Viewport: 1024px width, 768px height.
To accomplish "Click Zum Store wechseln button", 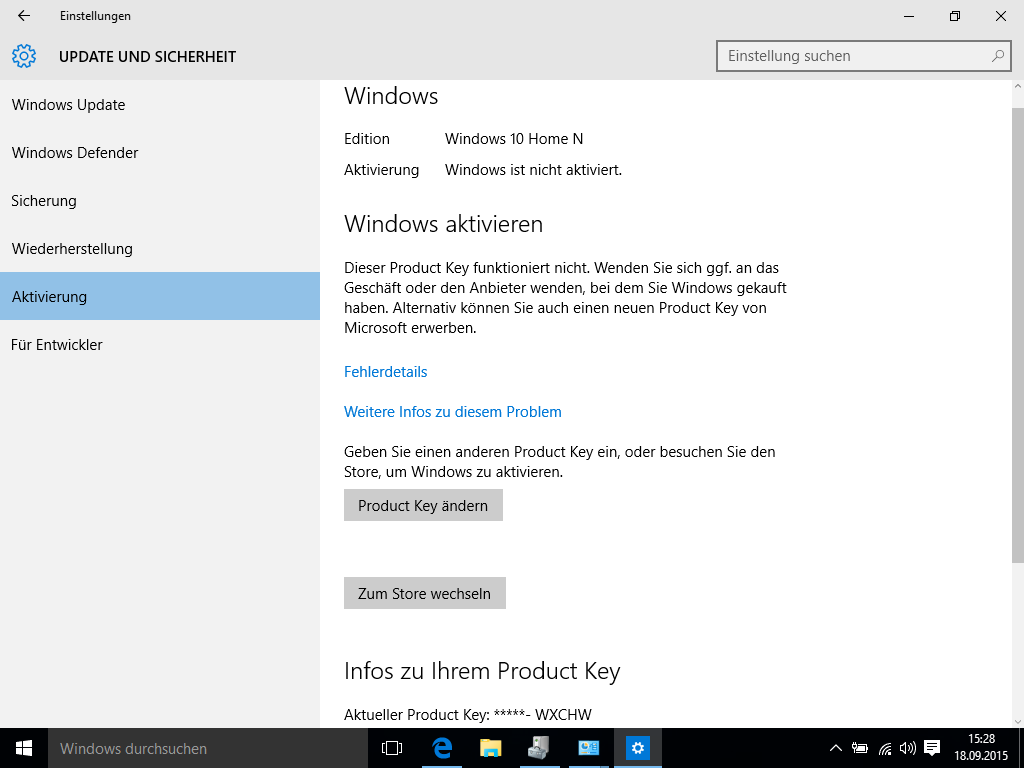I will (x=424, y=593).
